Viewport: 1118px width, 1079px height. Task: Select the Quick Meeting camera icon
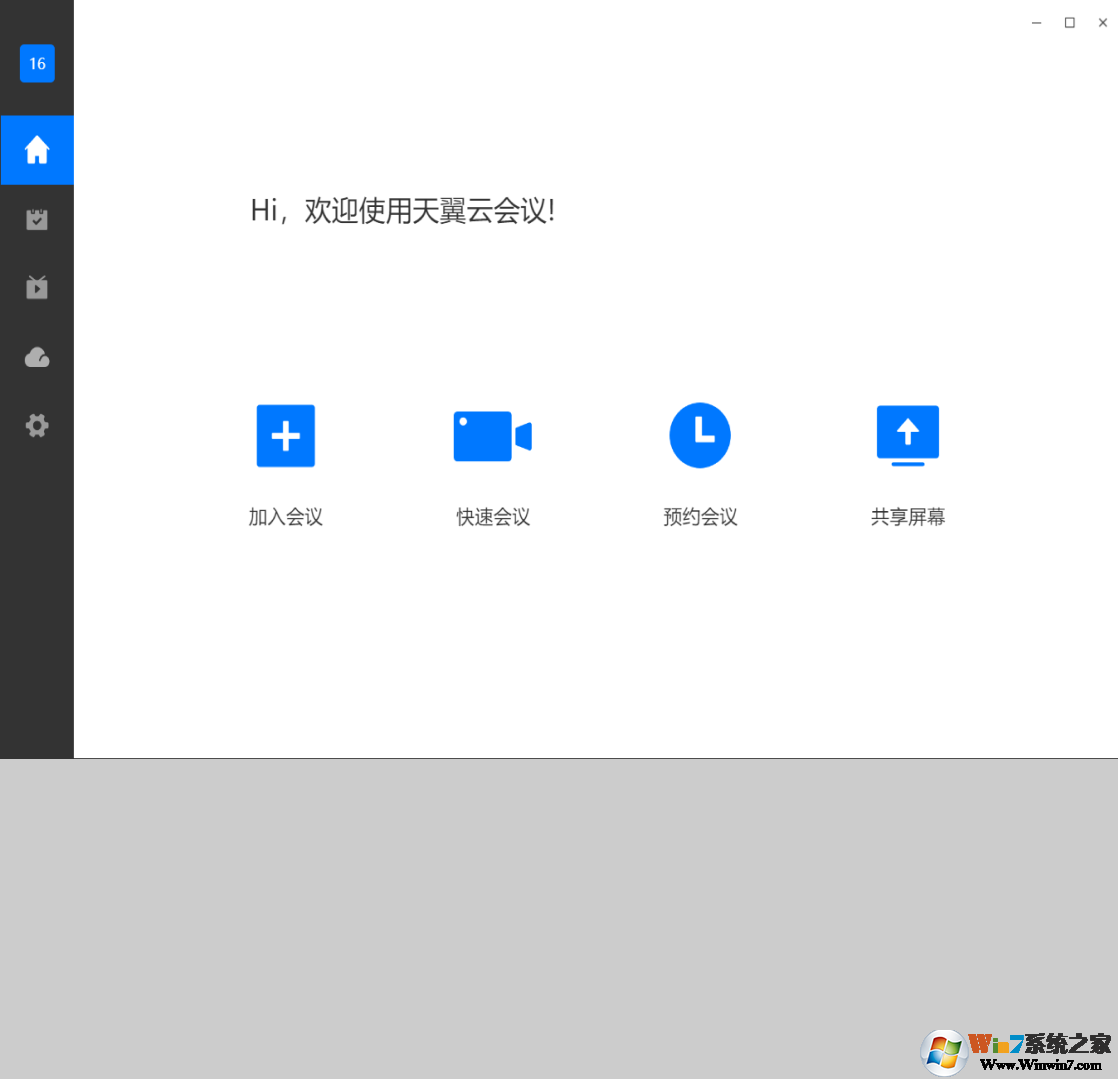492,435
